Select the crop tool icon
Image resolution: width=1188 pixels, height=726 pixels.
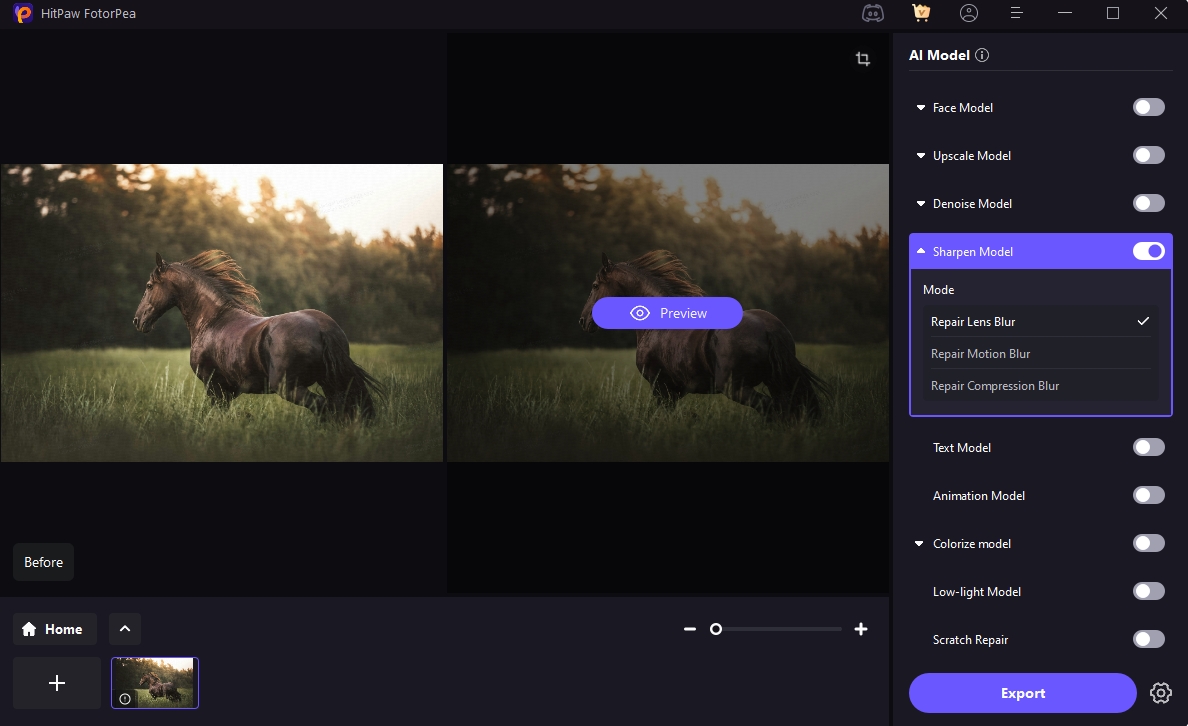click(x=862, y=58)
